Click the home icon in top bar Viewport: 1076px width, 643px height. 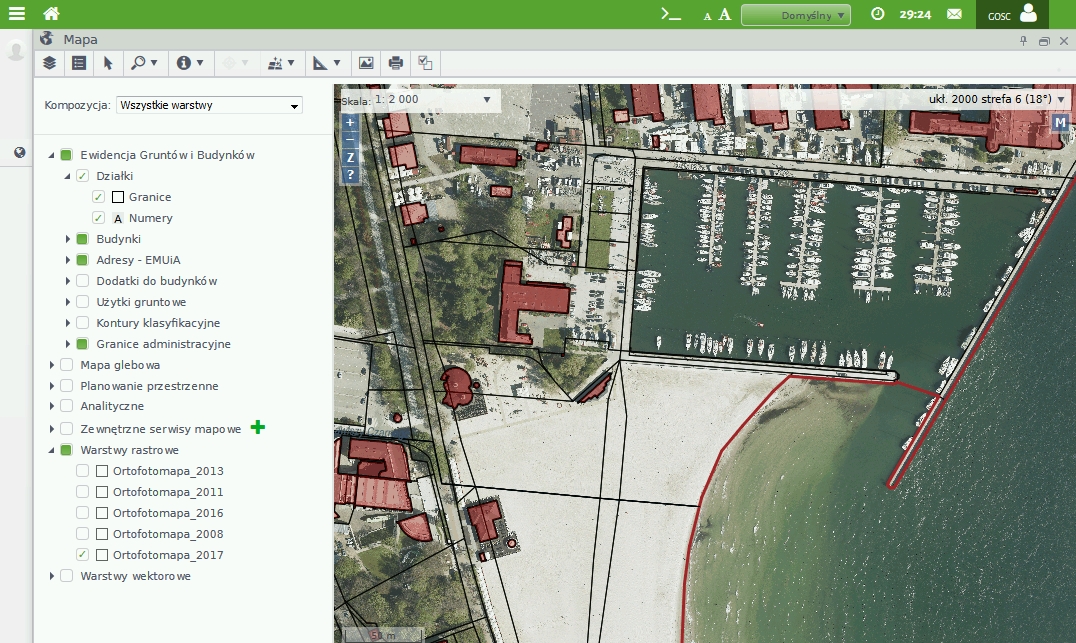pos(51,14)
